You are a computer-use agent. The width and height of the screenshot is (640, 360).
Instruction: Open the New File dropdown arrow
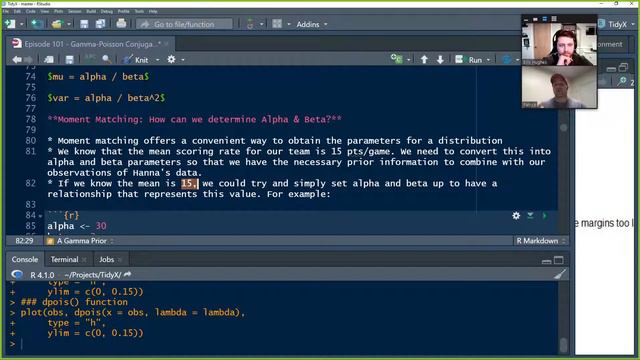click(21, 24)
